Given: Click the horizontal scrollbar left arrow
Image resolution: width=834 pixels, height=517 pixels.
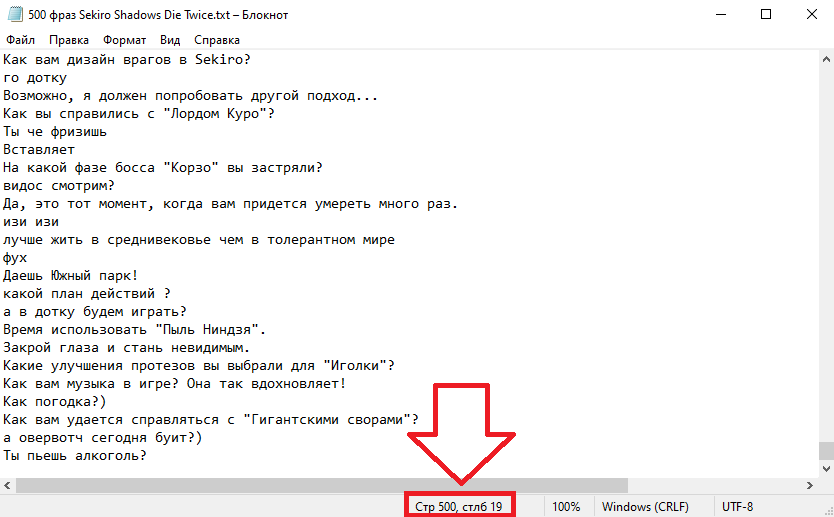Looking at the screenshot, I should (x=7, y=485).
